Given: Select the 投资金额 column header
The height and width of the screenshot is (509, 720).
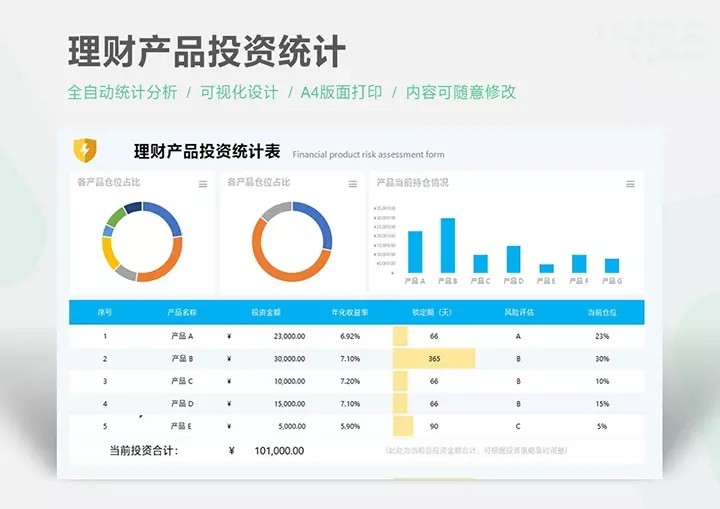Looking at the screenshot, I should coord(266,312).
